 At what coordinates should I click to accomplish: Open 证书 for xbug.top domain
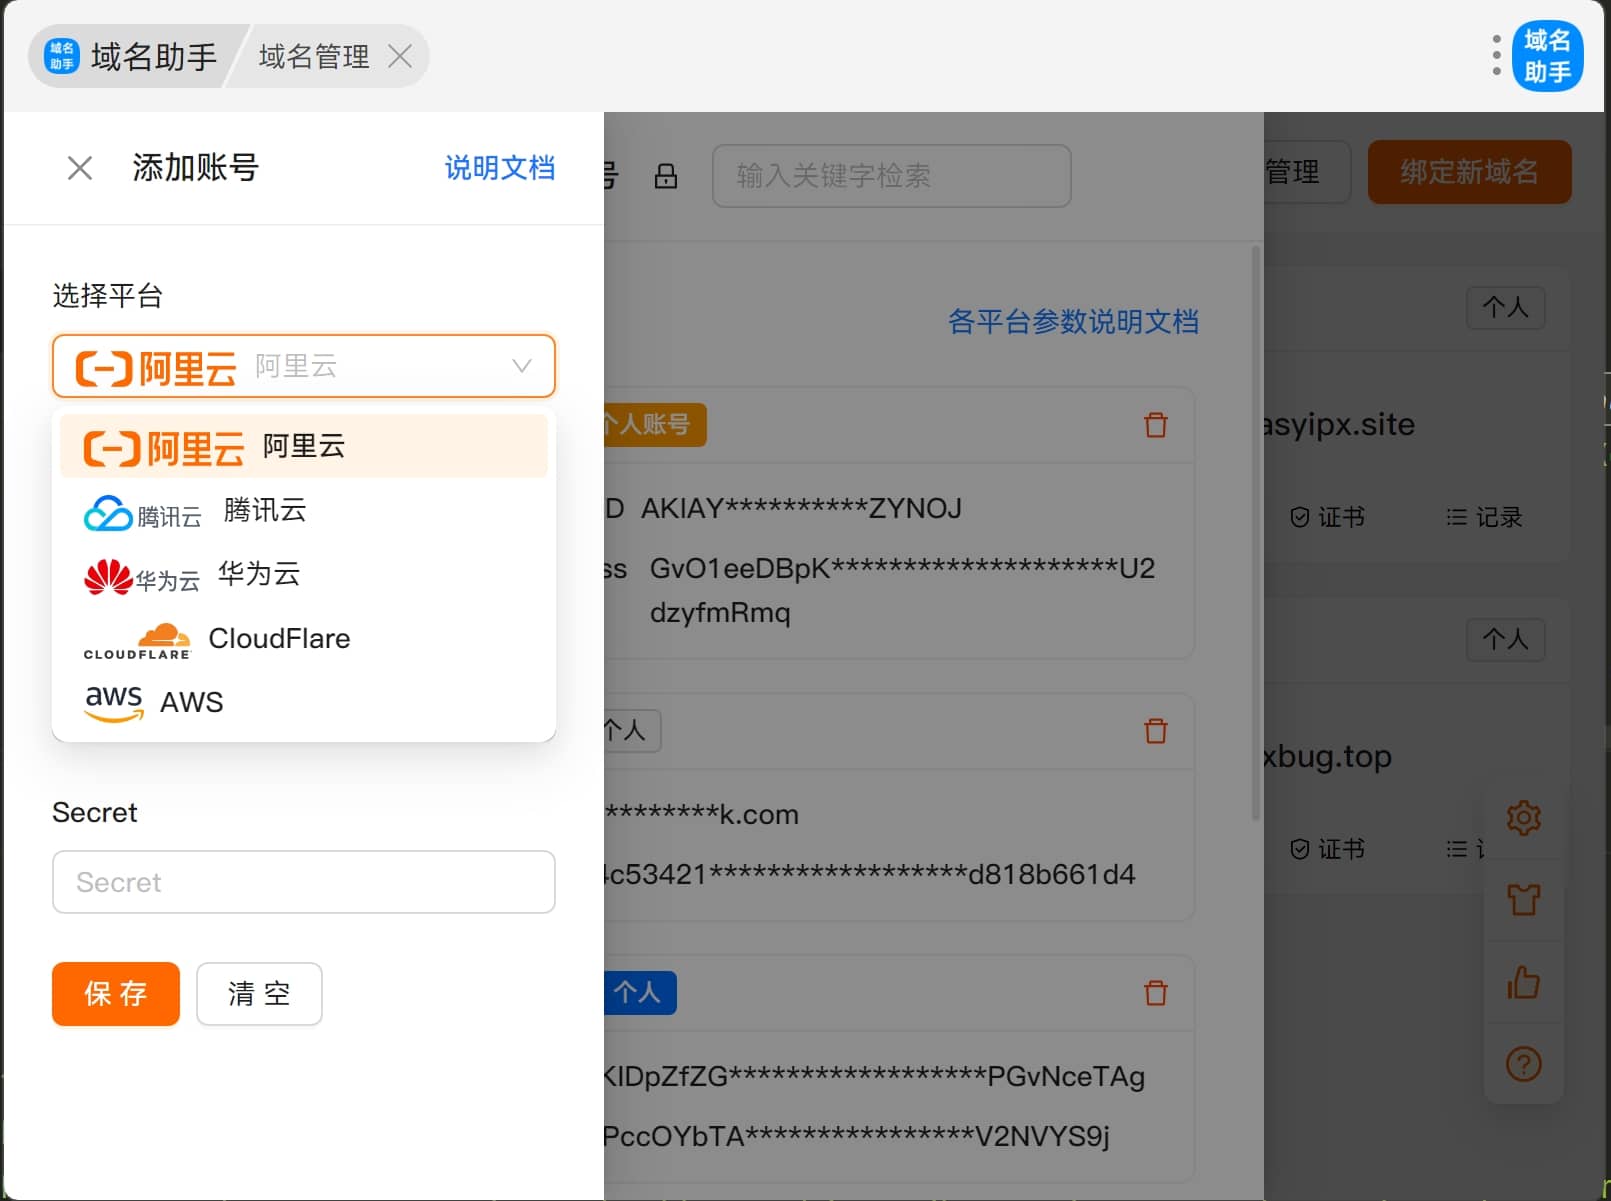click(1327, 849)
